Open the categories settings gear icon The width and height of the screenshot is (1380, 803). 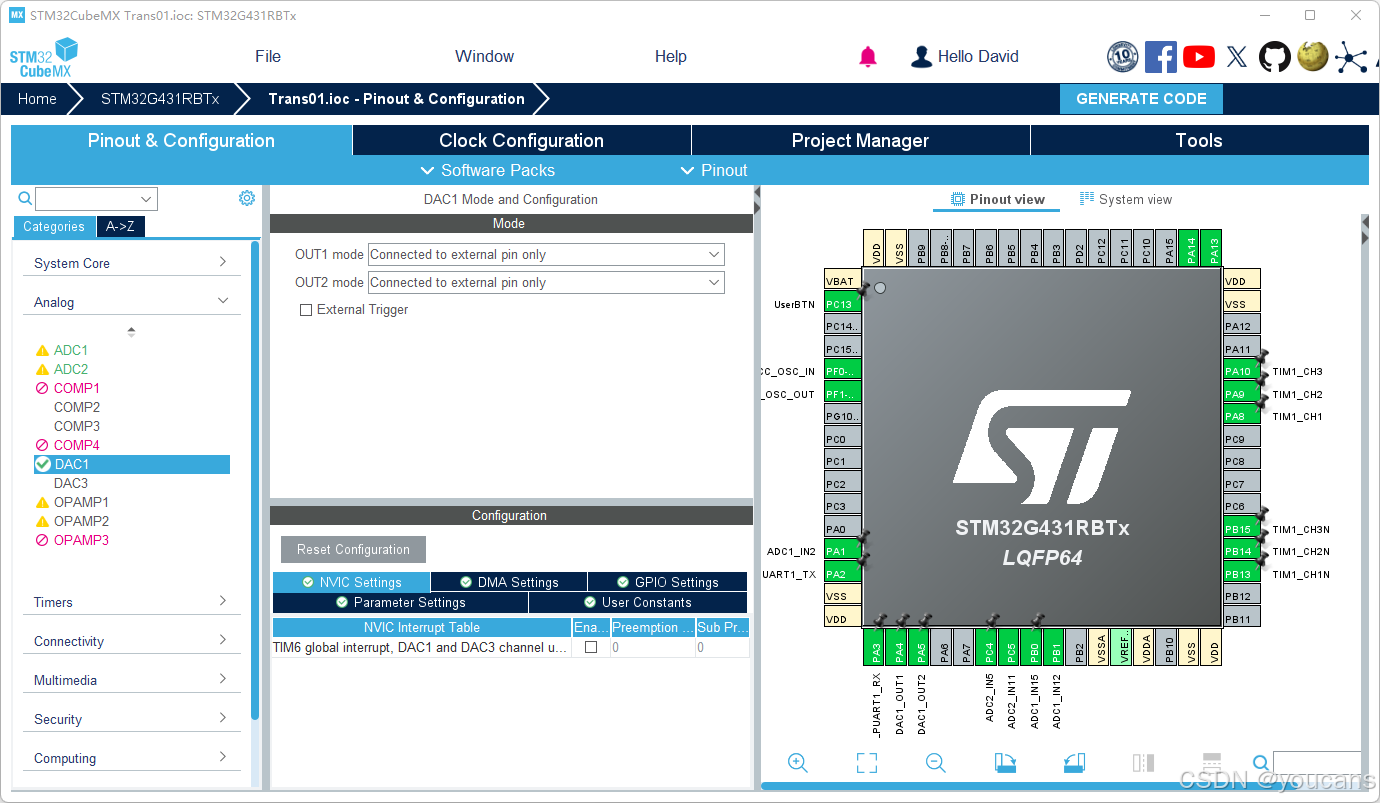(x=247, y=198)
